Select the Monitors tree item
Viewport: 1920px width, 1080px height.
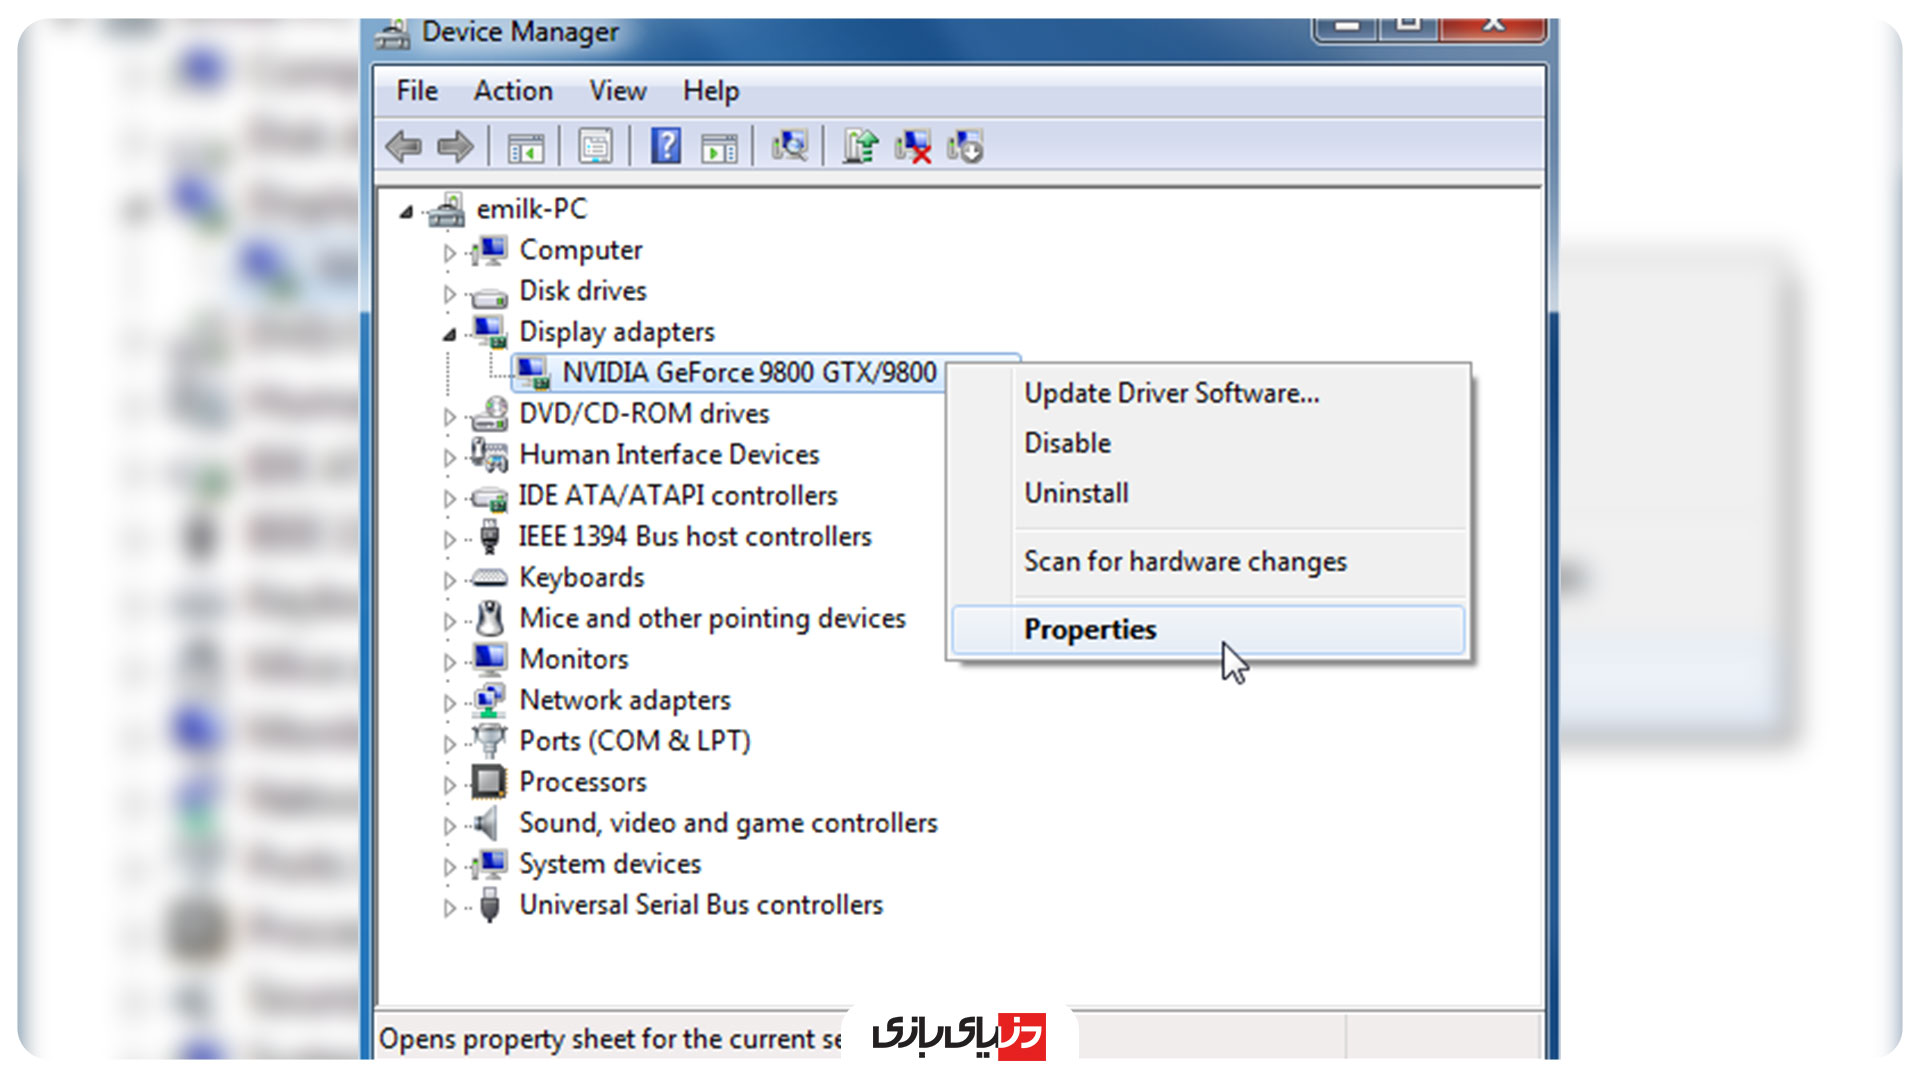point(573,660)
